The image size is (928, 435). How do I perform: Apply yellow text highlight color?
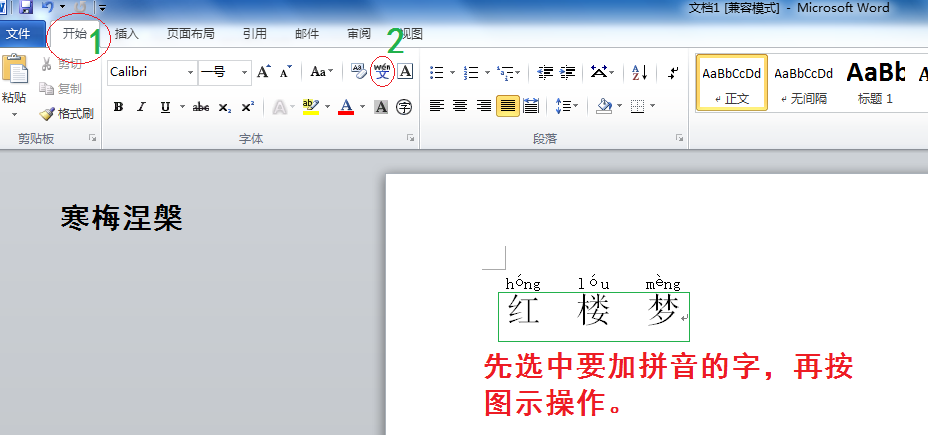tap(311, 107)
